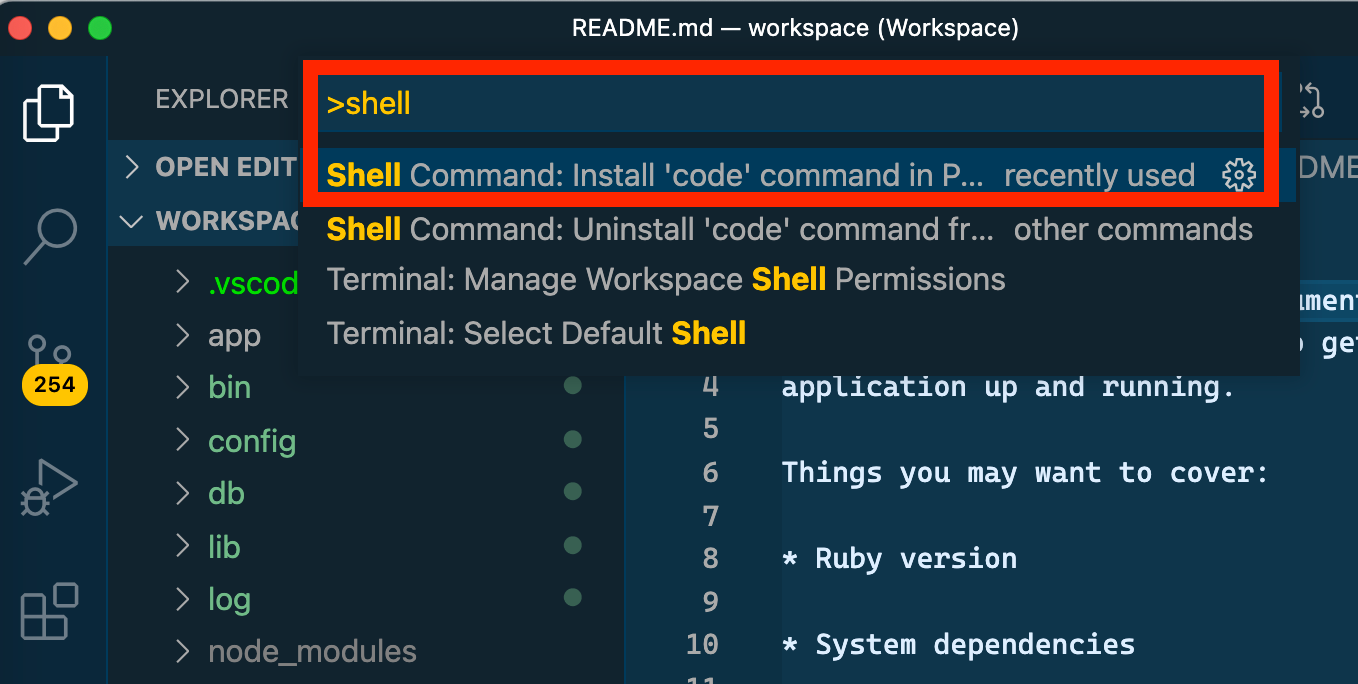Expand the config folder chevron
This screenshot has height=684, width=1358.
tap(182, 440)
